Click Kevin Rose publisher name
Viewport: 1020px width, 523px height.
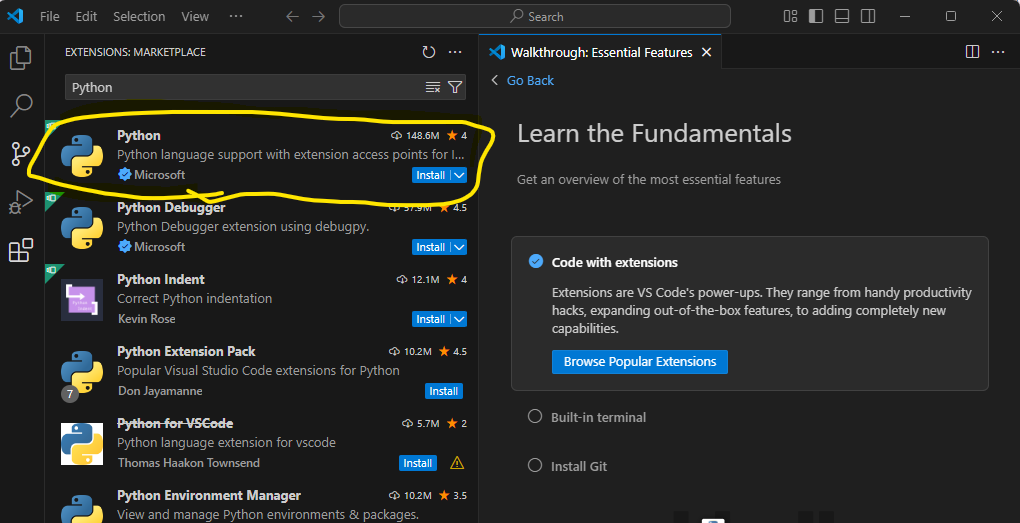146,319
